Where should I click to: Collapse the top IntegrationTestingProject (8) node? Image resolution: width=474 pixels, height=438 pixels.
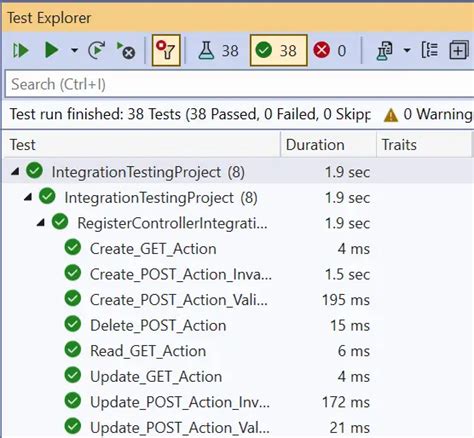(15, 172)
